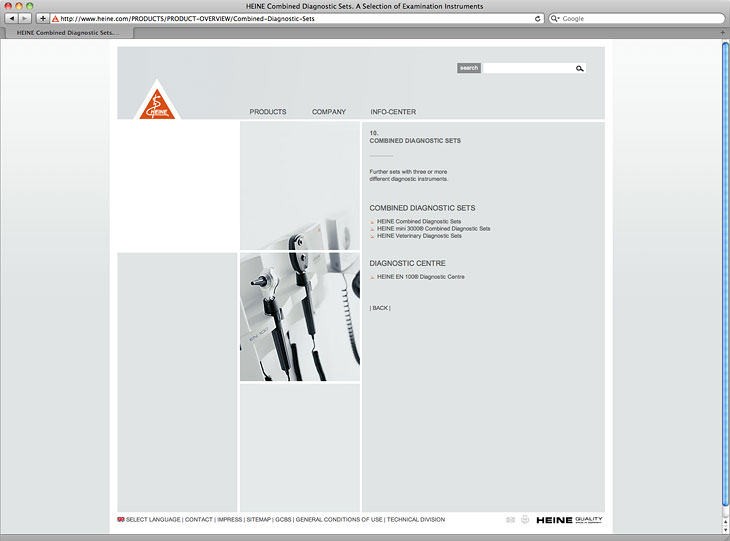The height and width of the screenshot is (541, 730).
Task: Open the IMPRESS footer link
Action: (230, 520)
